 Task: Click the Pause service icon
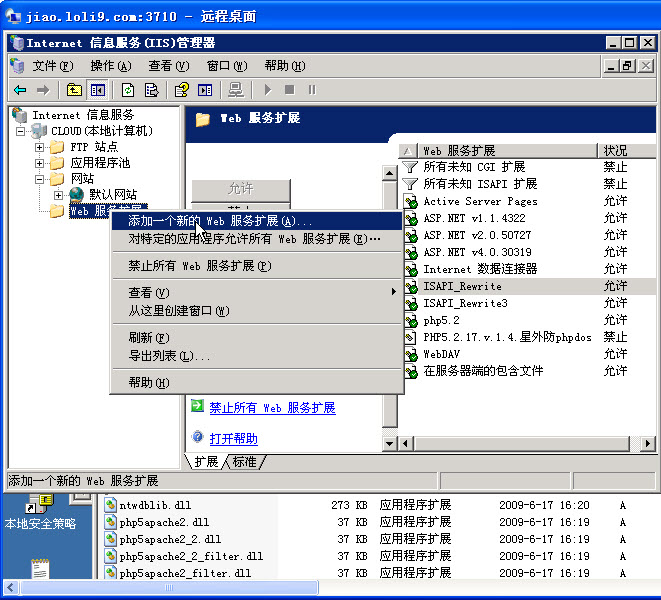(x=312, y=90)
